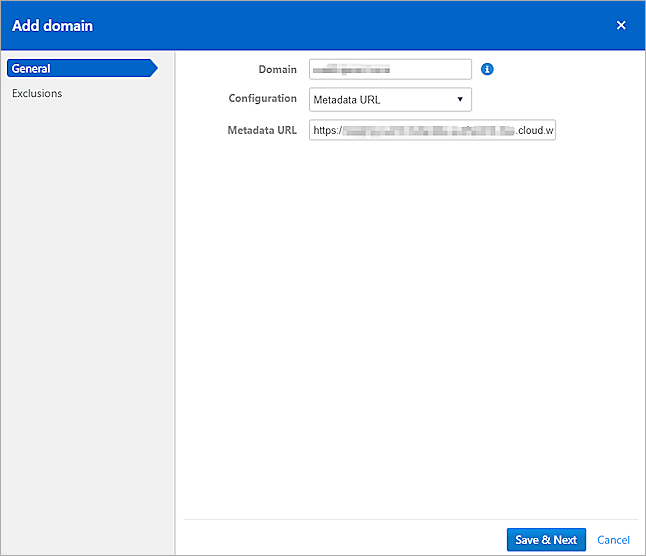Viewport: 646px width, 556px height.
Task: Click the Add domain title
Action: (52, 26)
